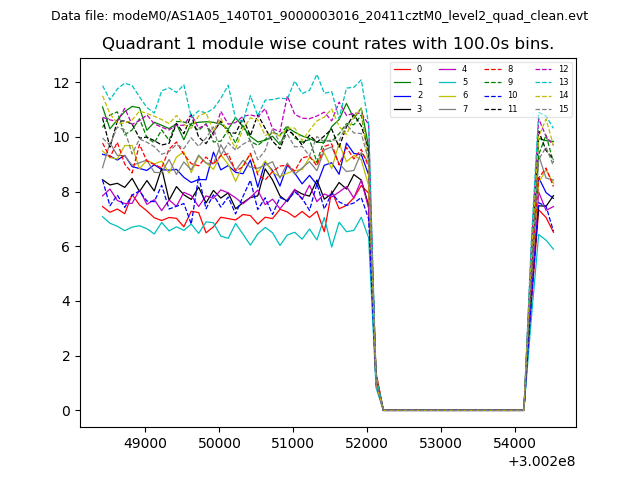Click the black solid legend line for module 3
The image size is (640, 480).
(x=402, y=108)
